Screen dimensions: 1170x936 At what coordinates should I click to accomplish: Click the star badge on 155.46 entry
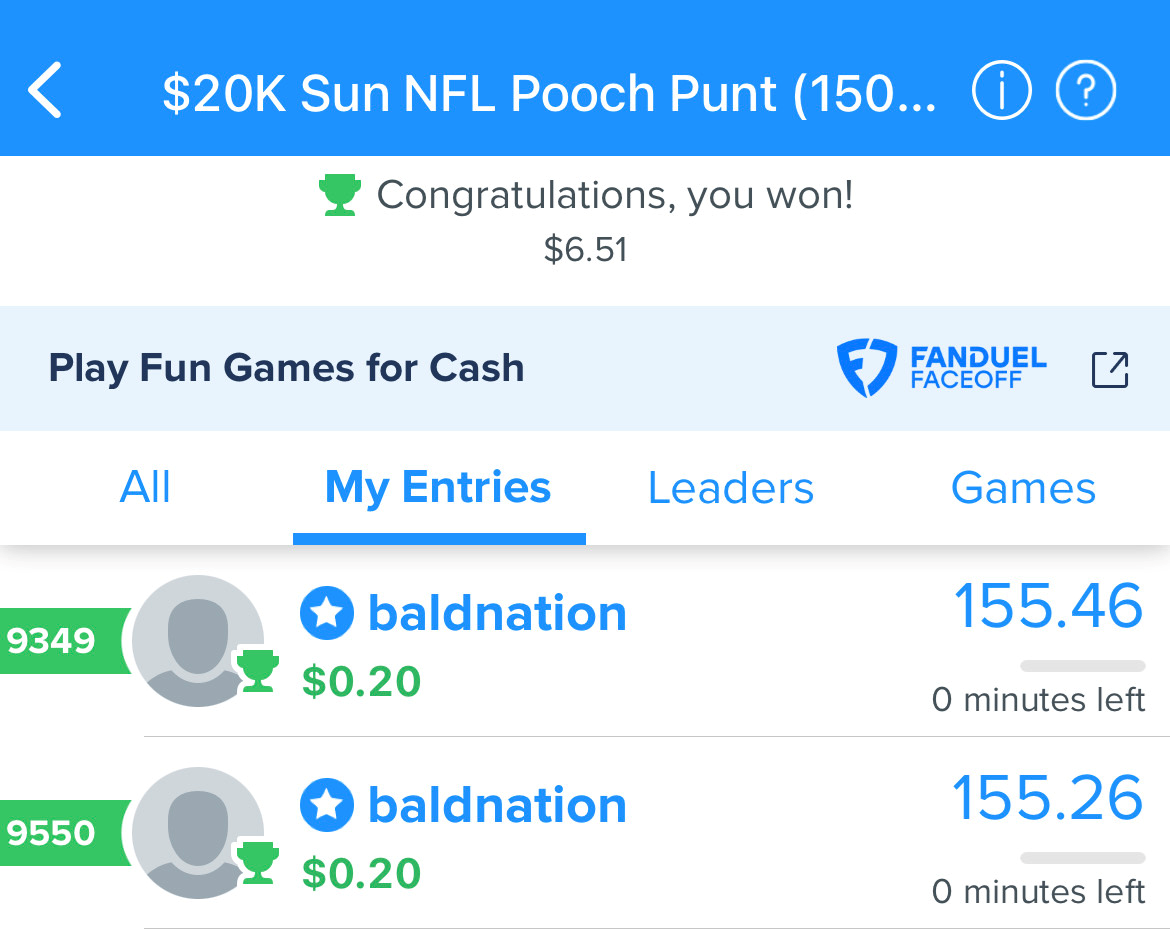[x=327, y=613]
